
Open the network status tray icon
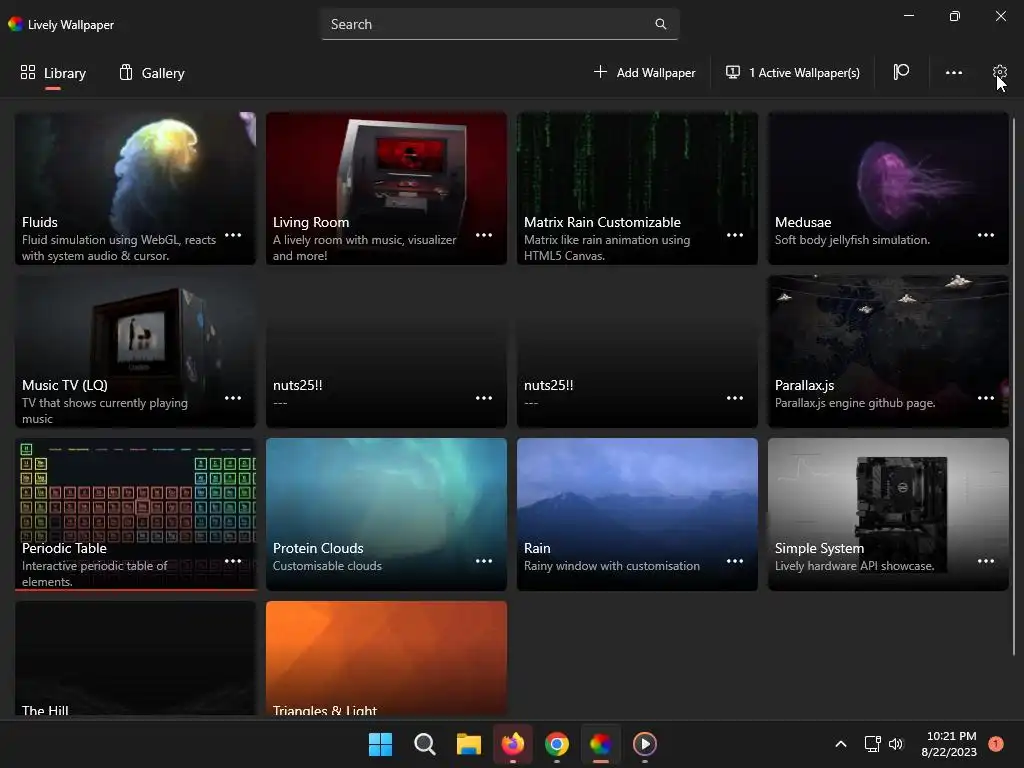click(872, 744)
